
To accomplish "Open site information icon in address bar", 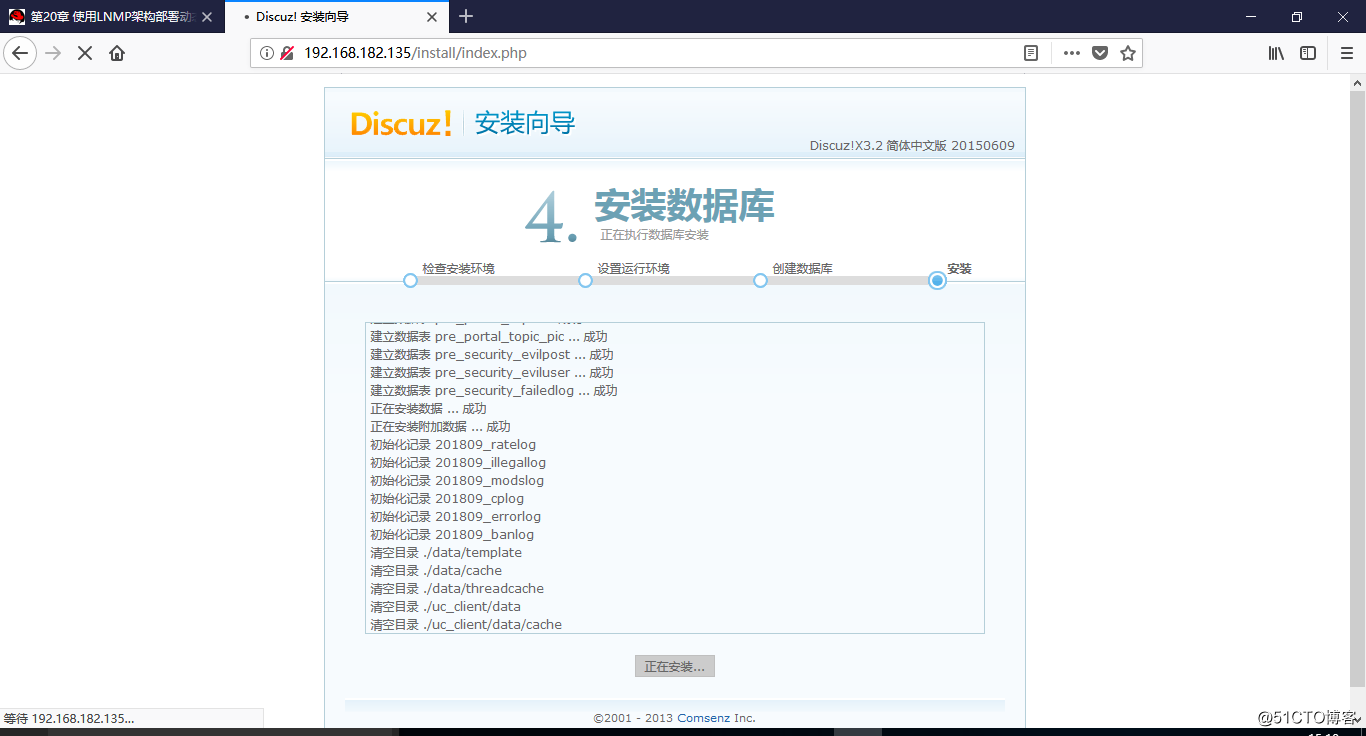I will [267, 53].
